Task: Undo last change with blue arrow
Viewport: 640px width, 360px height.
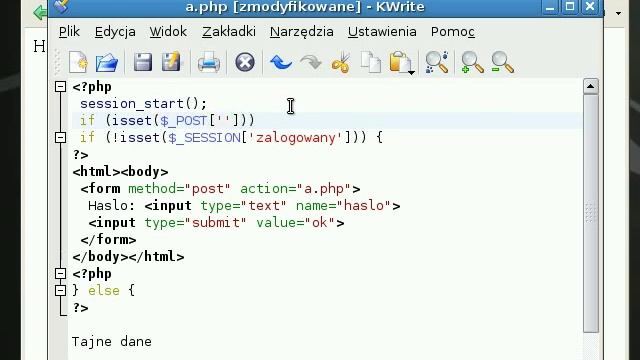Action: click(x=281, y=62)
